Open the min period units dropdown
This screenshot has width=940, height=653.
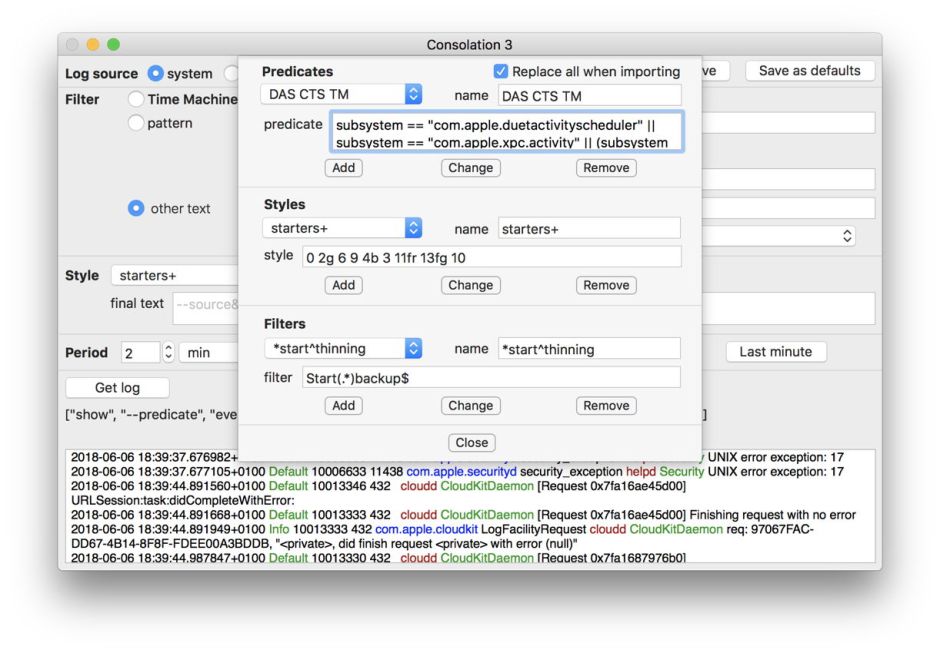208,352
